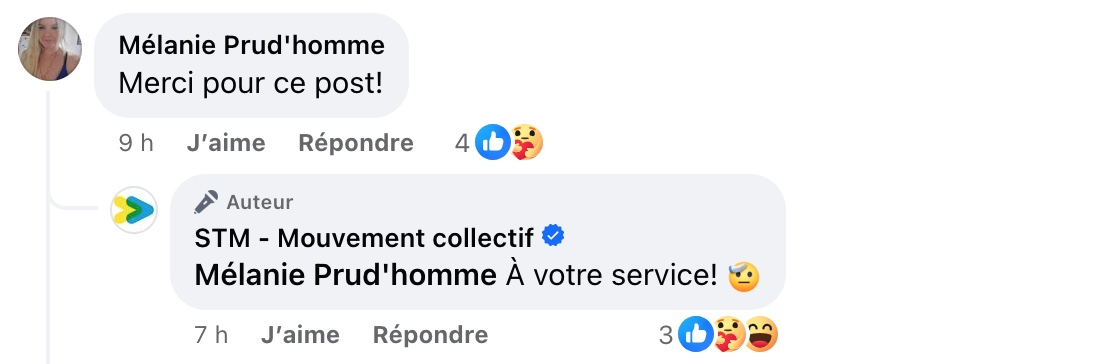1096x364 pixels.
Task: Reply to Mélanie Prud'homme's comment
Action: tap(356, 143)
